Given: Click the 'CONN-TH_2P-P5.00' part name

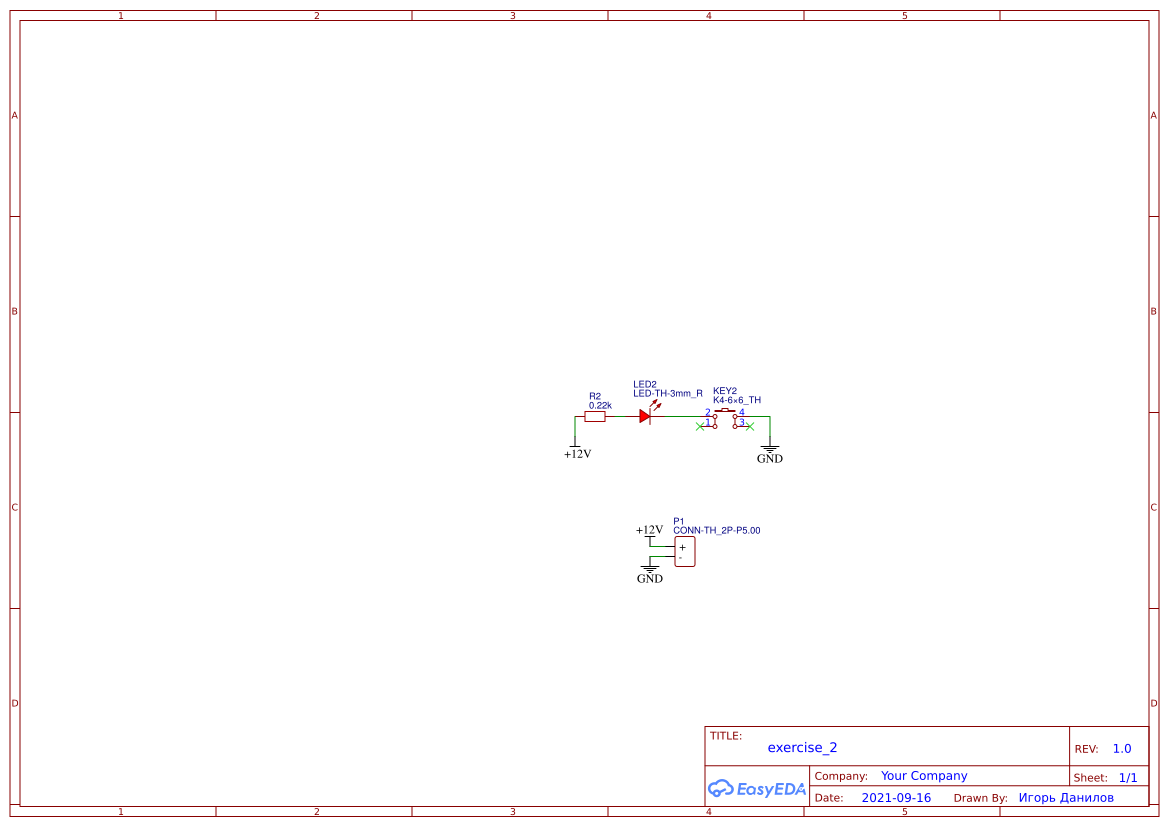Looking at the screenshot, I should tap(716, 531).
